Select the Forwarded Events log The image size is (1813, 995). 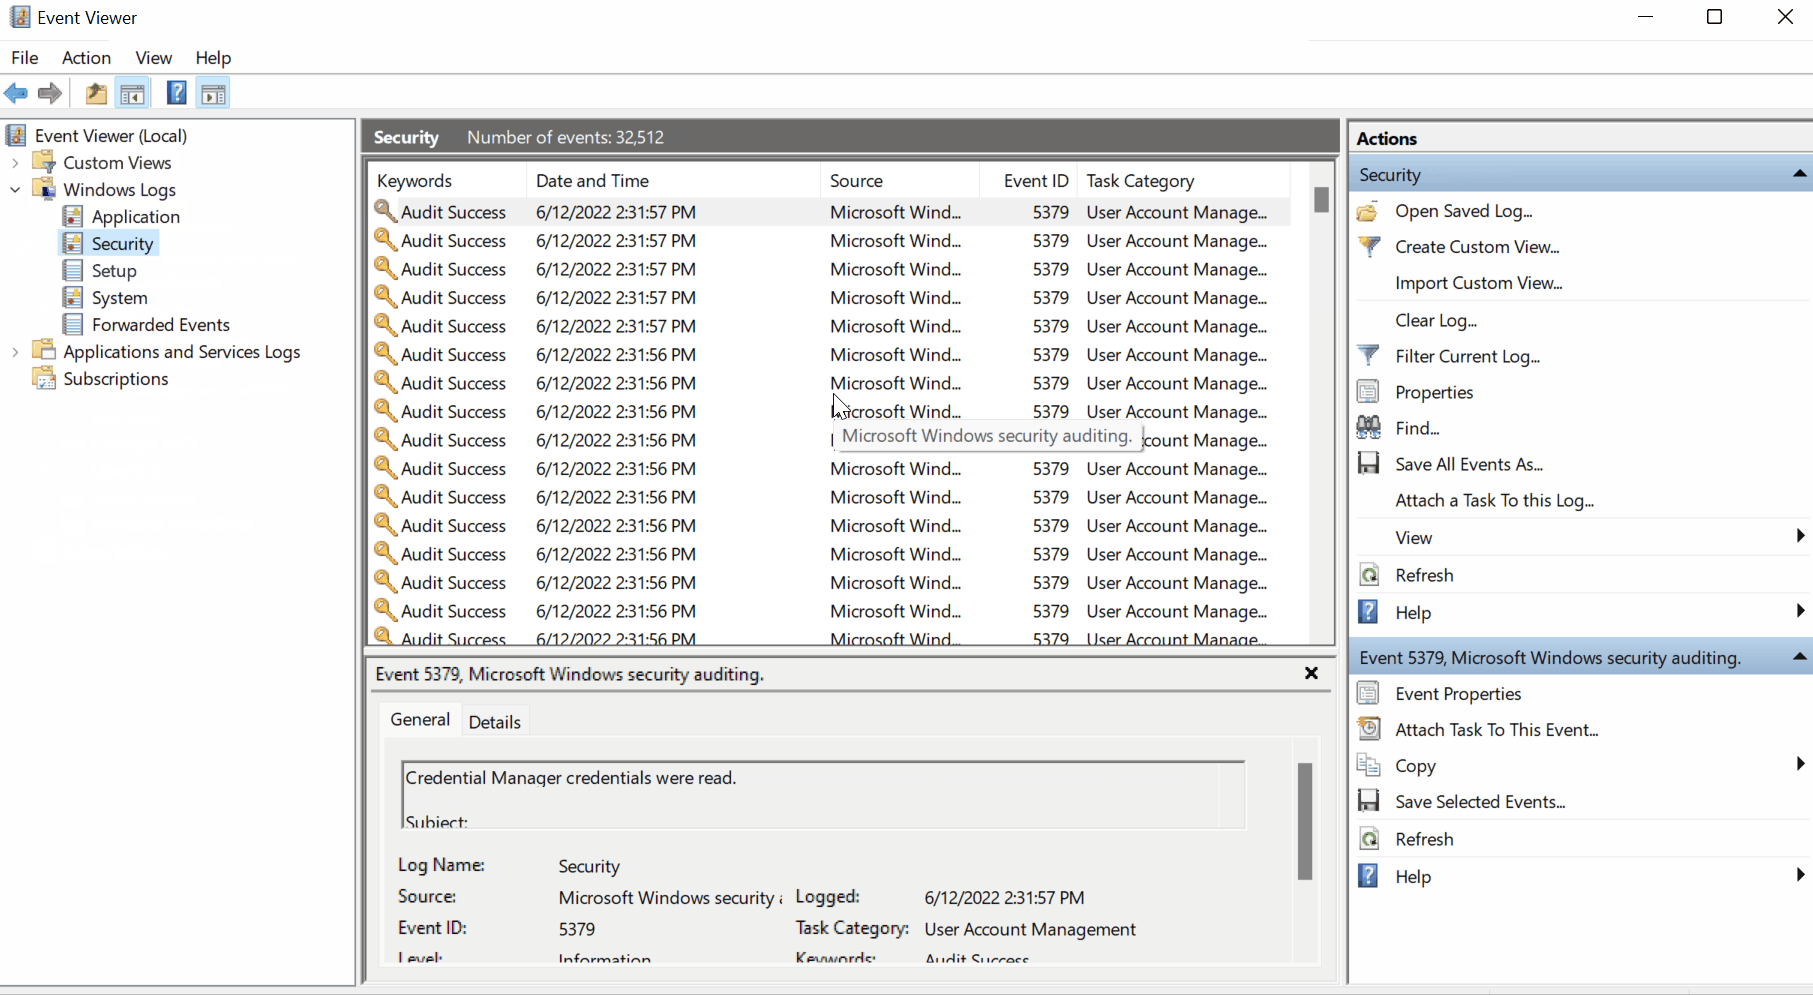pos(161,325)
